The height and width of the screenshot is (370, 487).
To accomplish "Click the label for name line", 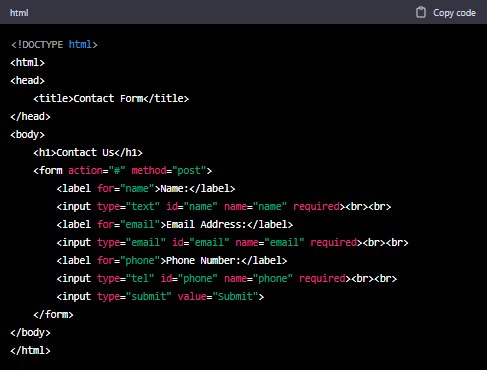I will 146,188.
